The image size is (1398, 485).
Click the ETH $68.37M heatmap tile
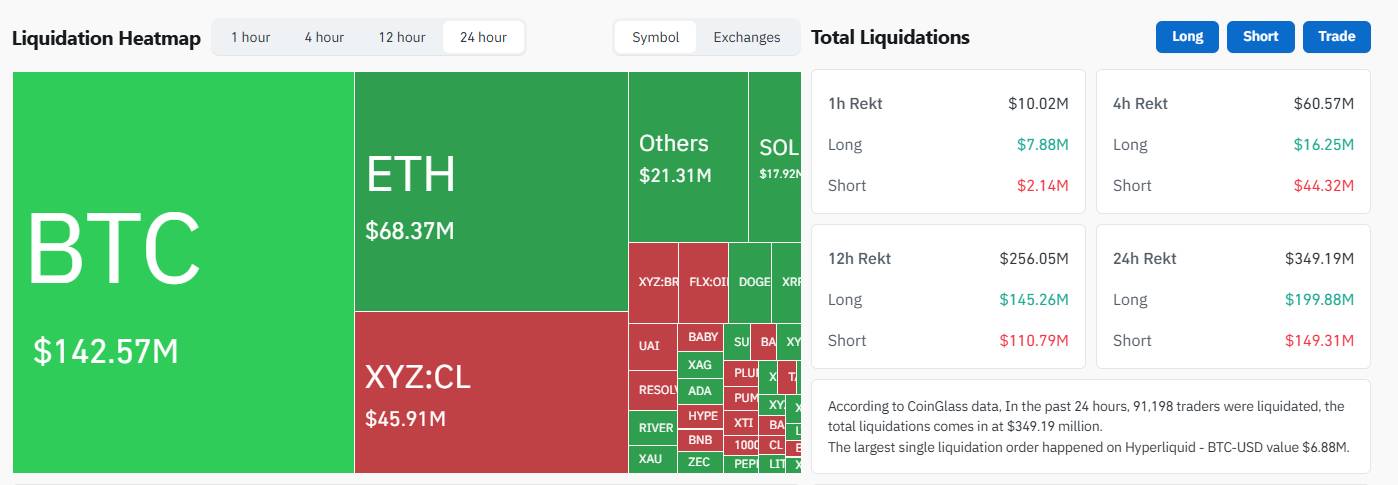(491, 191)
